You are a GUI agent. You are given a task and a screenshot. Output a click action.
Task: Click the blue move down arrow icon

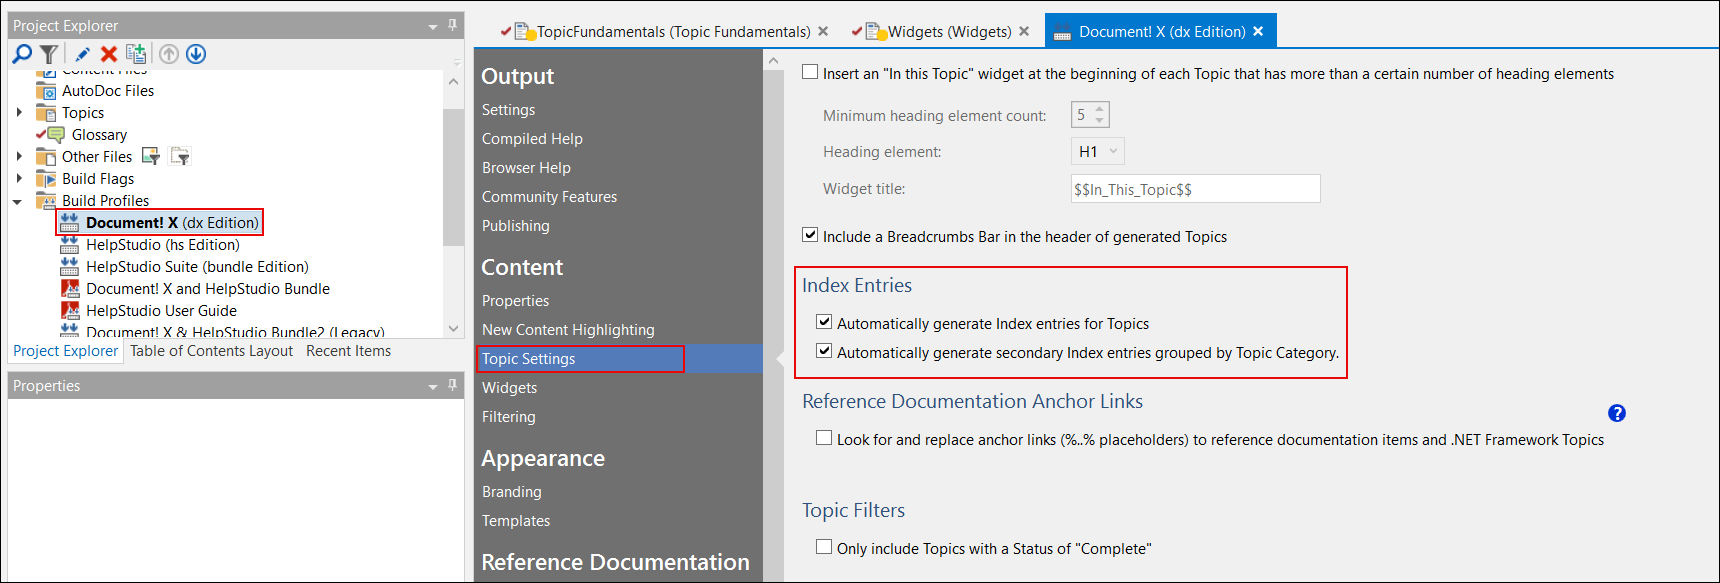196,54
